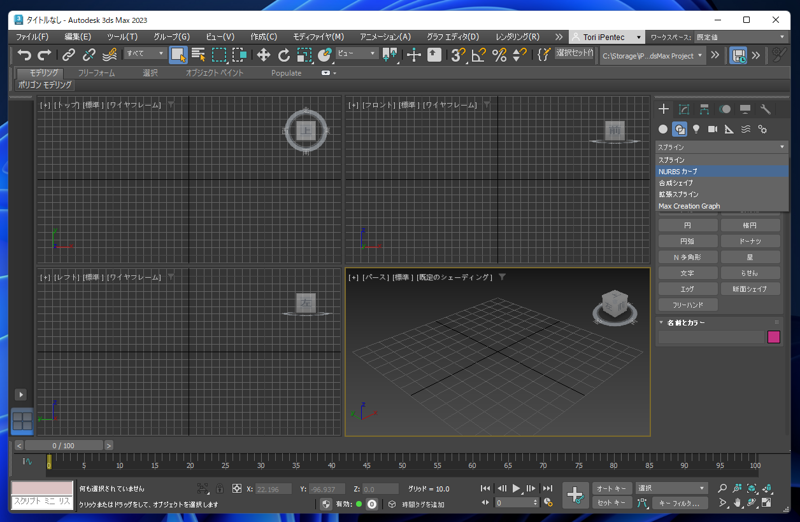Click the object name input field
This screenshot has width=800, height=522.
pyautogui.click(x=711, y=337)
